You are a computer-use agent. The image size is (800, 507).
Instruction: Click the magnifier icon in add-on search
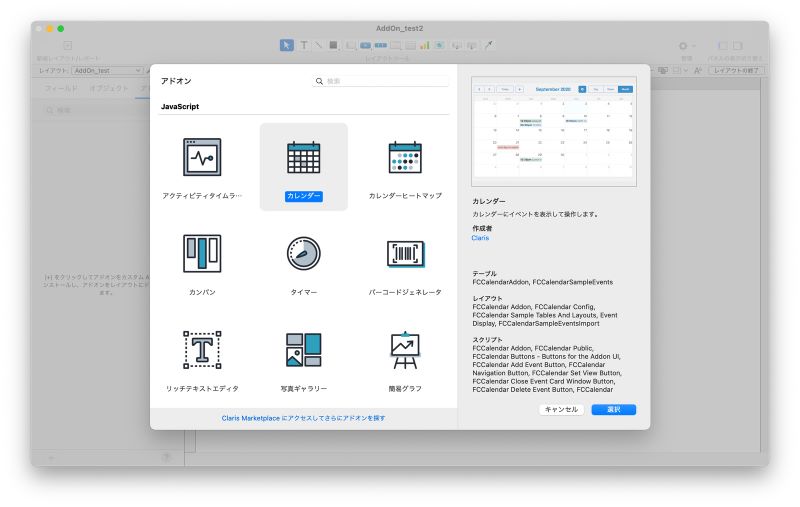point(319,81)
